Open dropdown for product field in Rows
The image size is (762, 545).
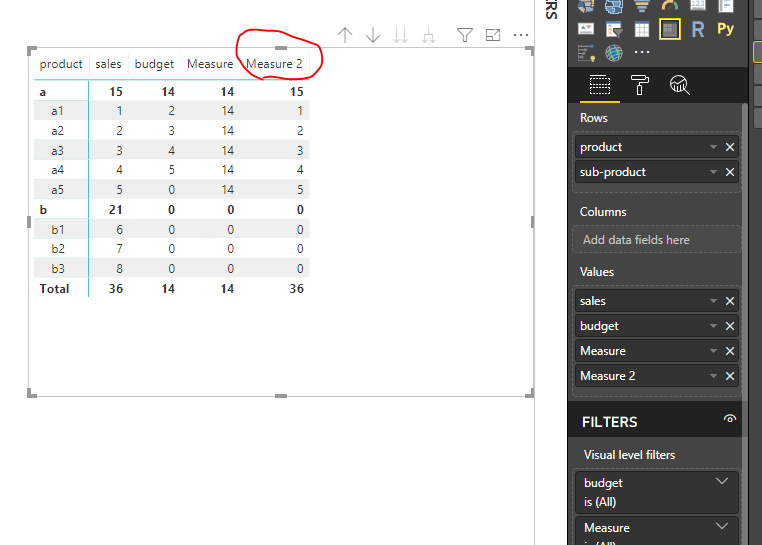[x=713, y=147]
